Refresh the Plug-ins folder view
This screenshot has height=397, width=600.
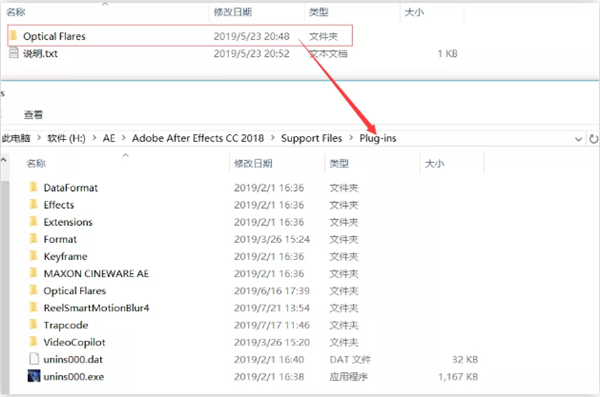593,139
